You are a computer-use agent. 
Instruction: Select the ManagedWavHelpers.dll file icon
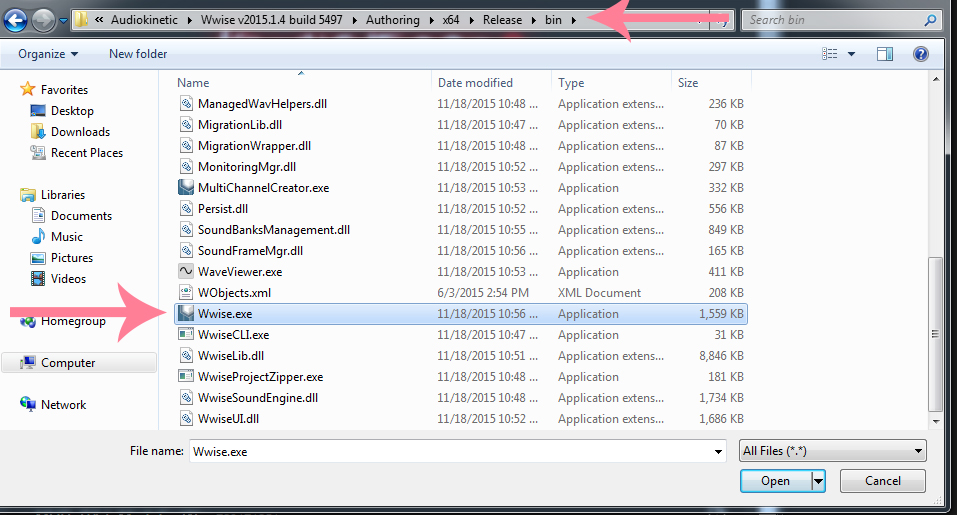point(186,104)
